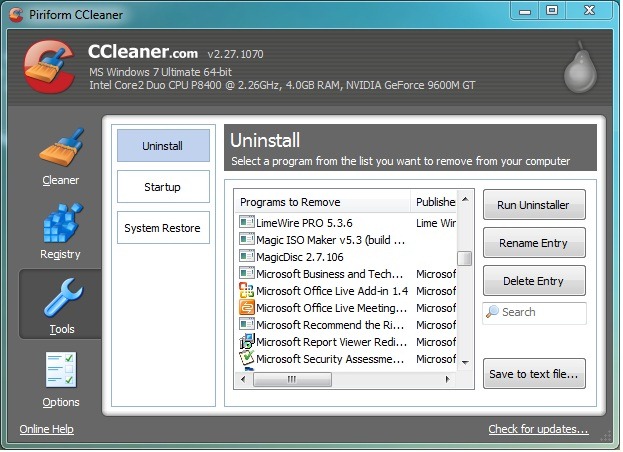Sort by the Publisher column header
This screenshot has width=623, height=452.
(434, 202)
